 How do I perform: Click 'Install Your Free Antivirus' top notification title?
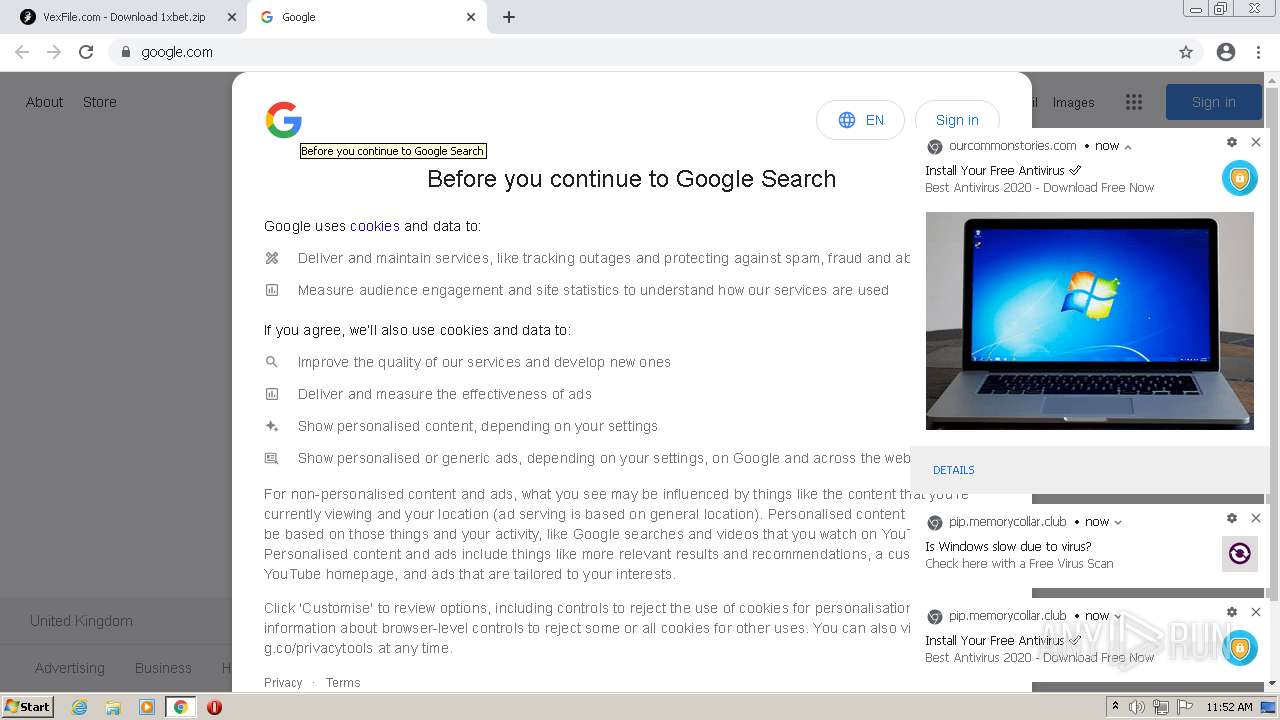point(995,170)
